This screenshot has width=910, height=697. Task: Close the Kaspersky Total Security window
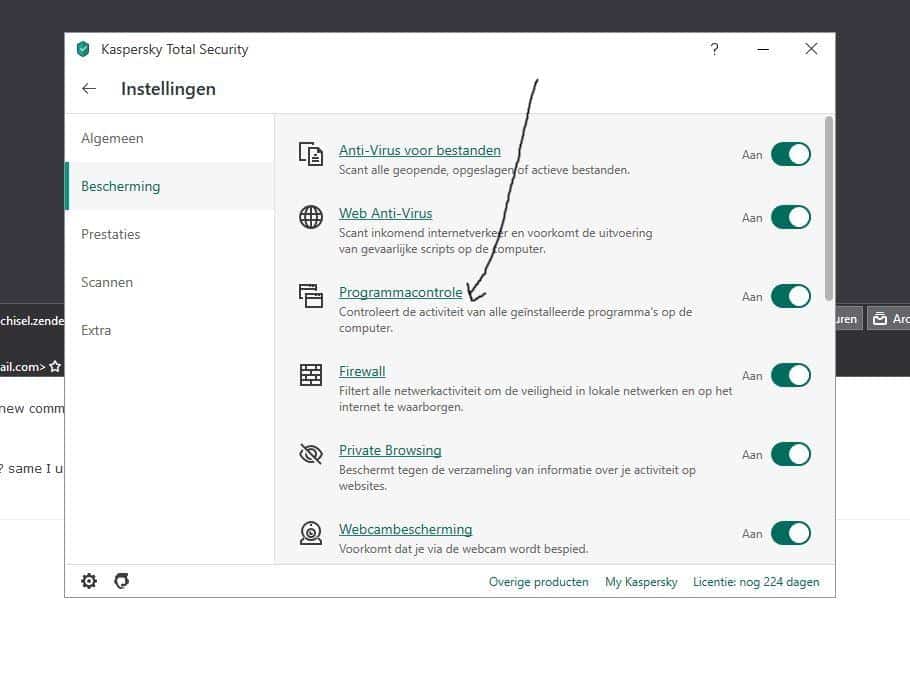click(811, 49)
